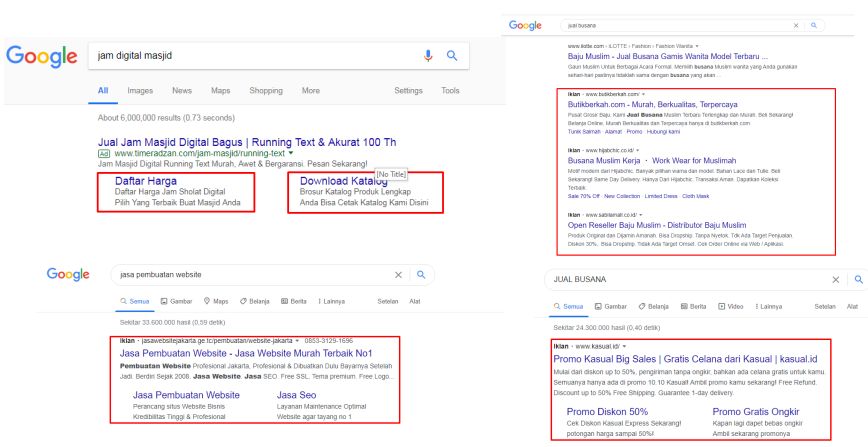Open 'Open Reseller Baju Muslim' ad title

(657, 225)
